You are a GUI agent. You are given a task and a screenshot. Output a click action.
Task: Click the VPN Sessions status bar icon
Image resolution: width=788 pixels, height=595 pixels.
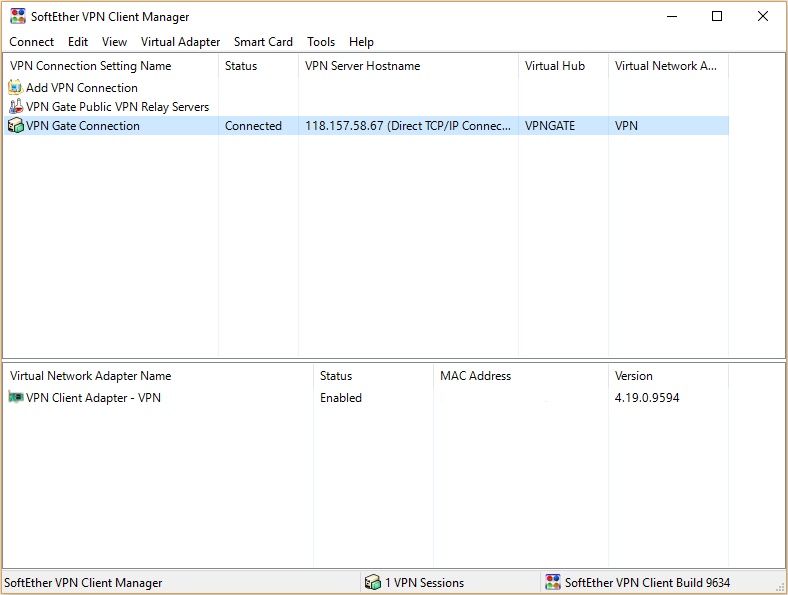[372, 582]
